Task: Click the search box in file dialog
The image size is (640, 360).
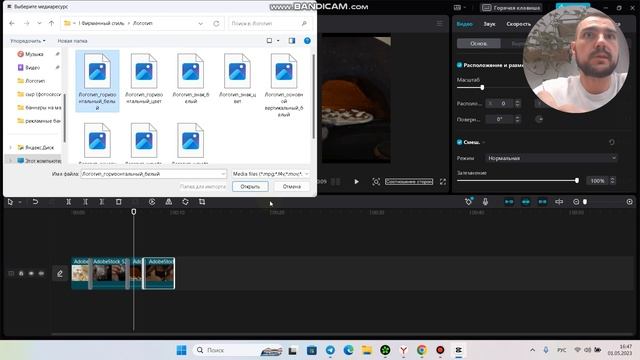Action: tap(269, 24)
